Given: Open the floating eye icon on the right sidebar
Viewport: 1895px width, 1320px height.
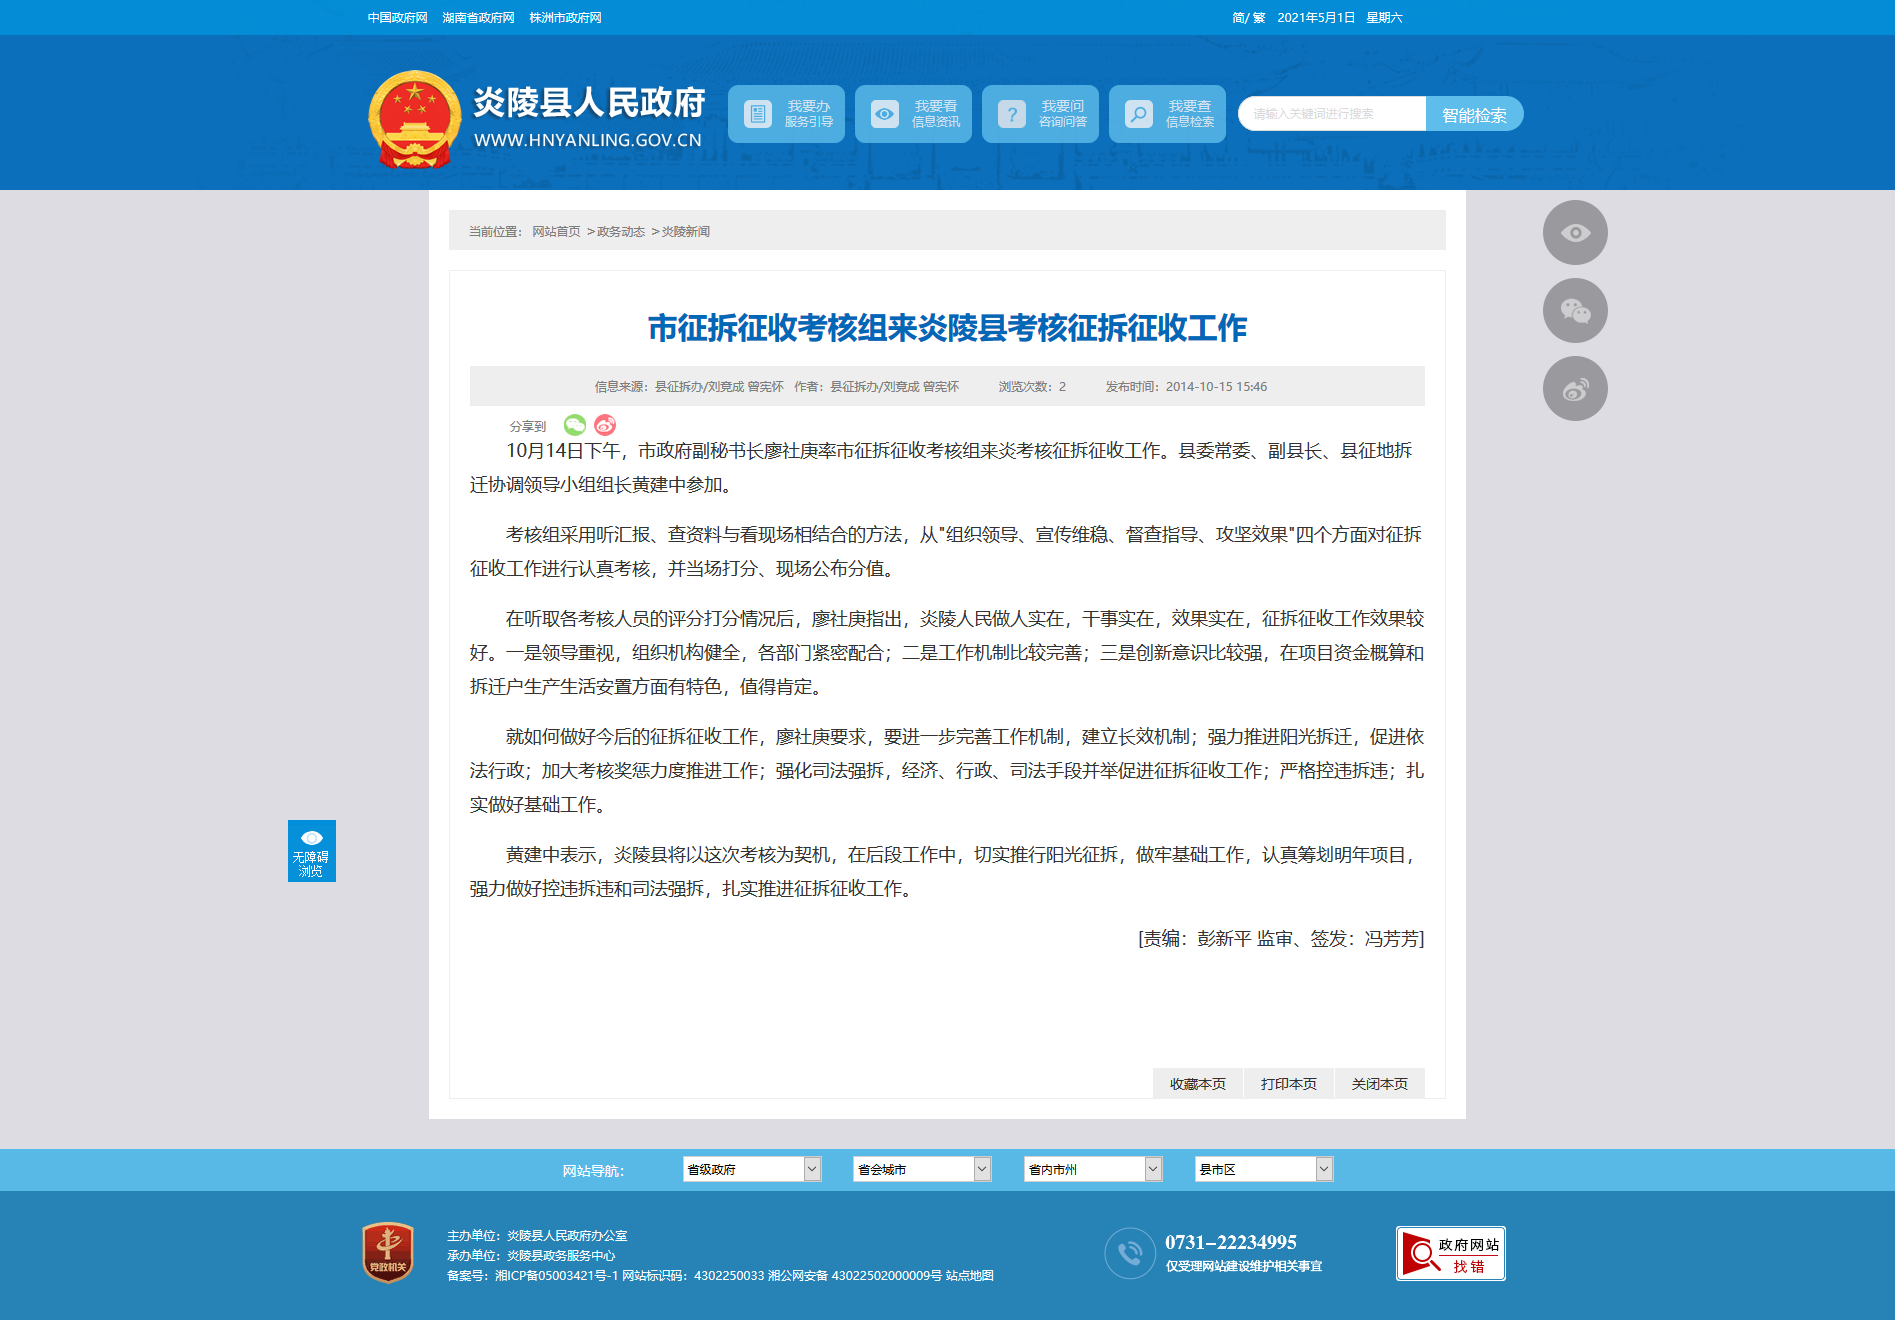Looking at the screenshot, I should [1575, 233].
